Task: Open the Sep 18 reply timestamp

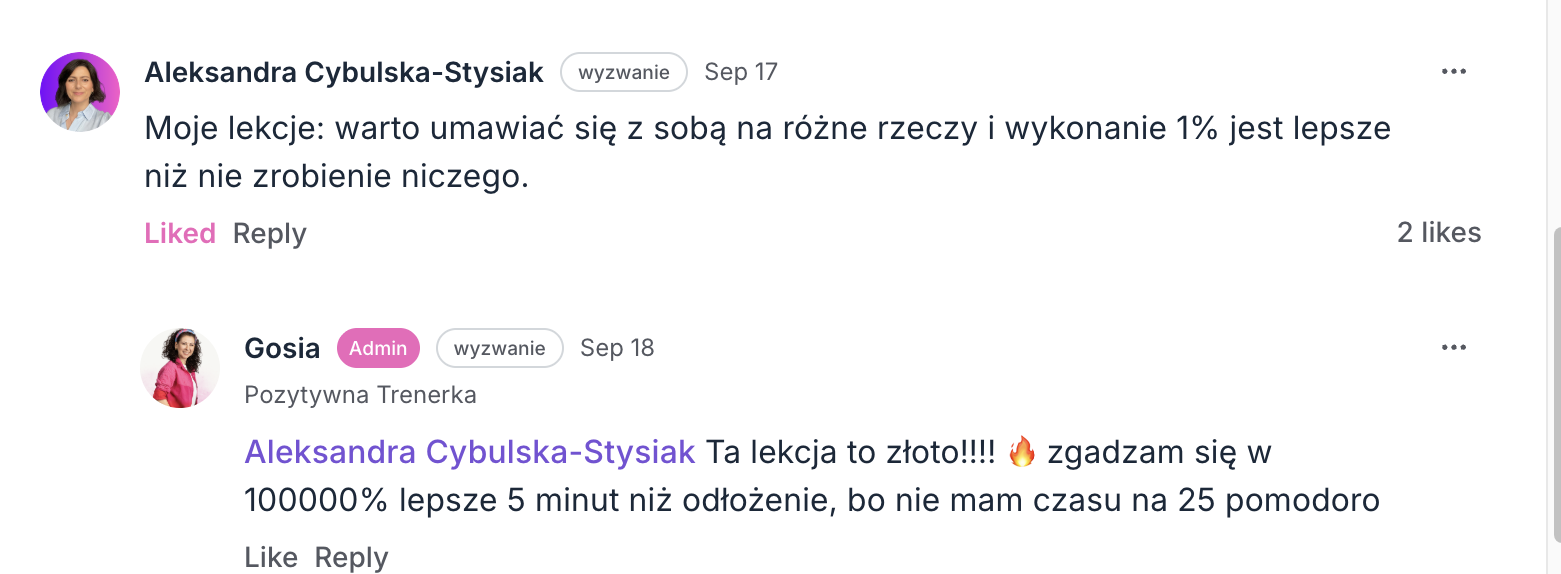Action: [x=617, y=348]
